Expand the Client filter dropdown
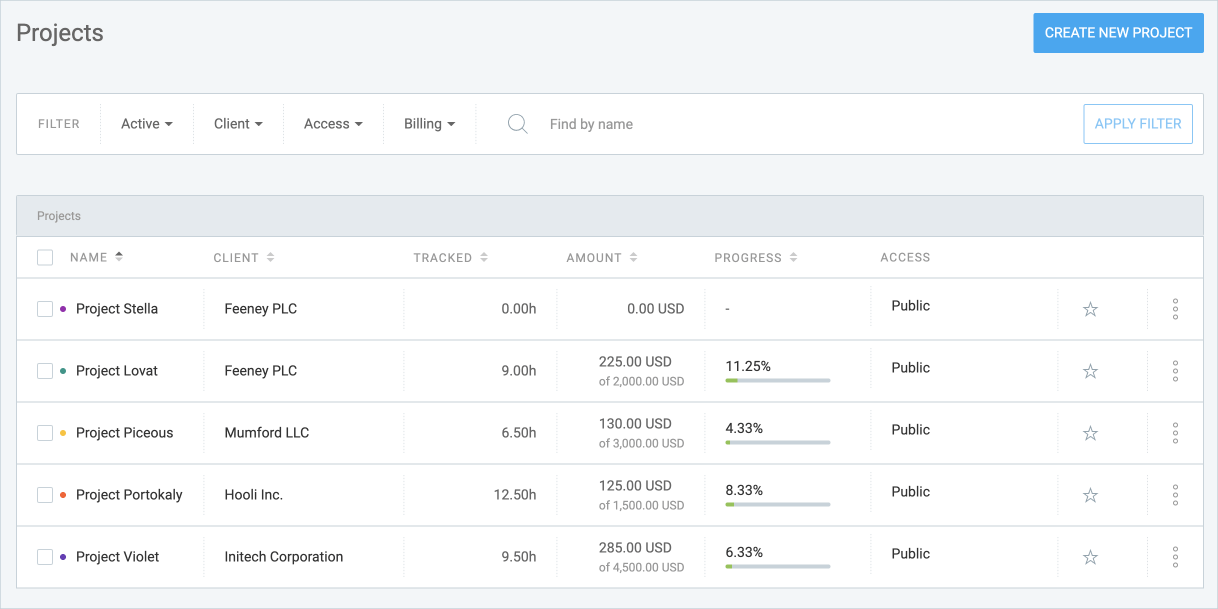 (x=238, y=123)
